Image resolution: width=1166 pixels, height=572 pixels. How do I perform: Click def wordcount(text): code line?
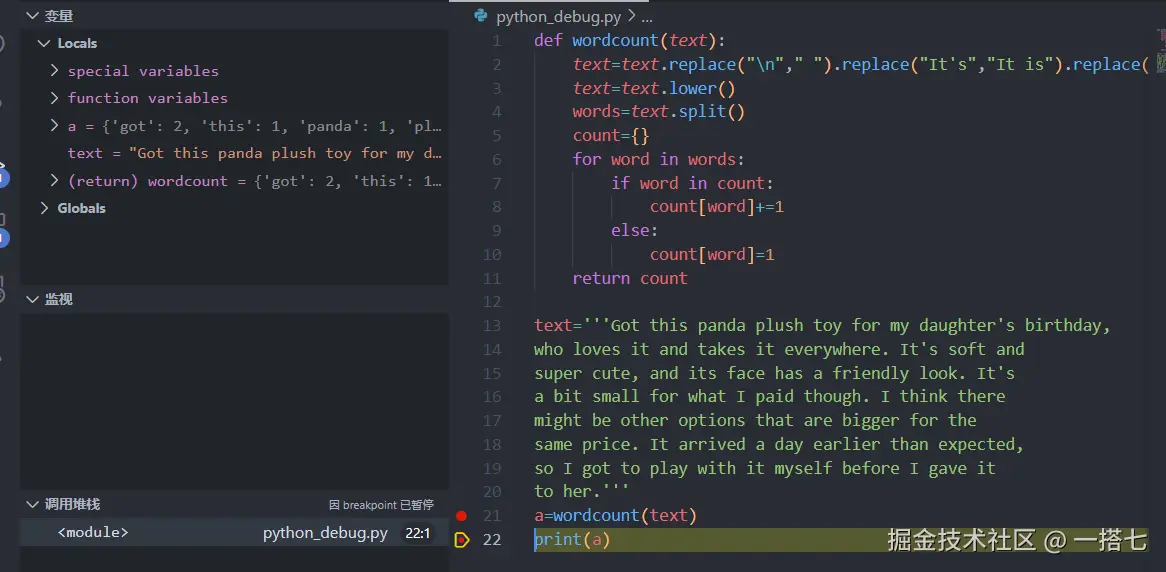tap(629, 40)
